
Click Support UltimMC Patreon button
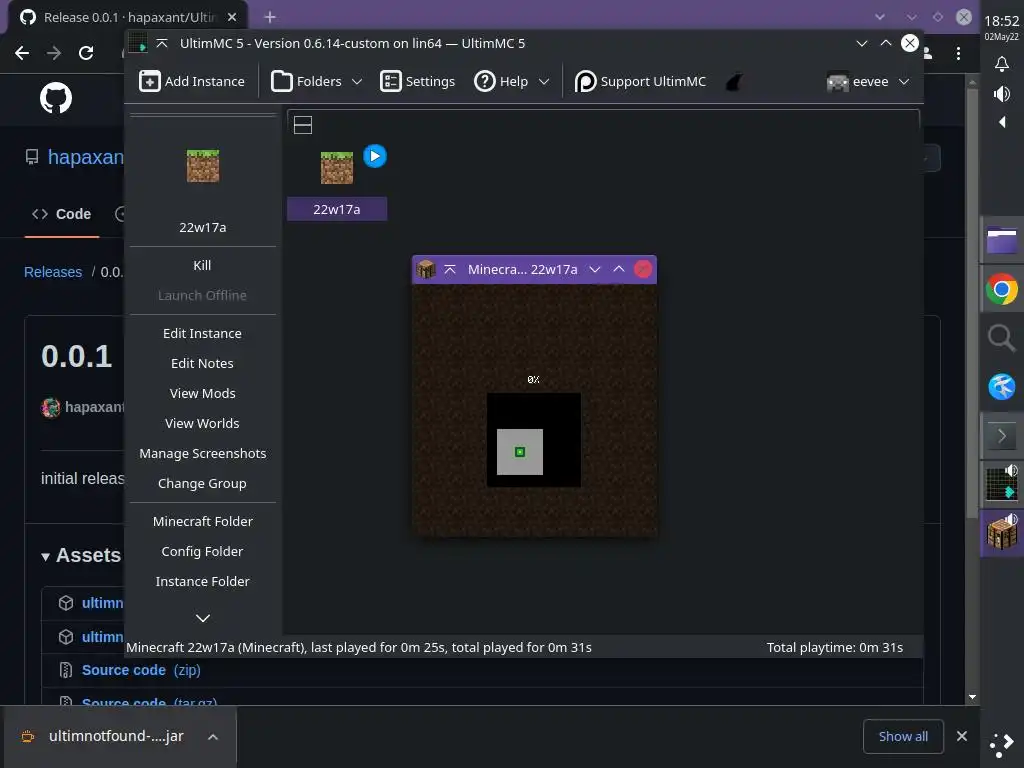click(x=641, y=82)
